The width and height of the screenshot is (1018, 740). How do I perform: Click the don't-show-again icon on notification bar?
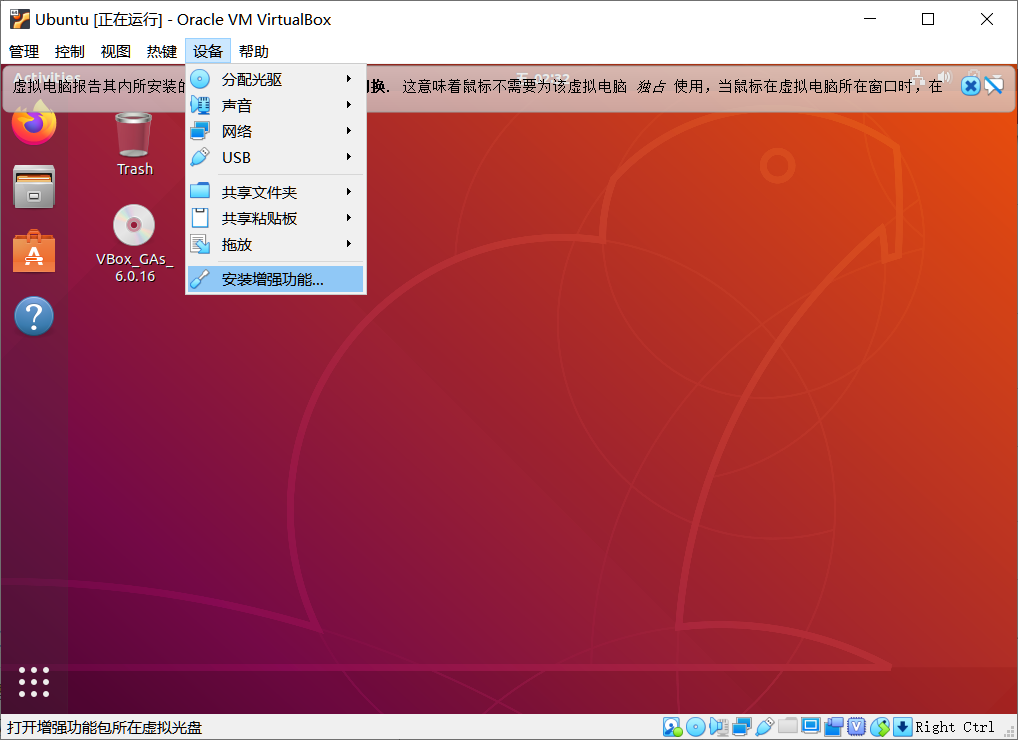tap(994, 85)
